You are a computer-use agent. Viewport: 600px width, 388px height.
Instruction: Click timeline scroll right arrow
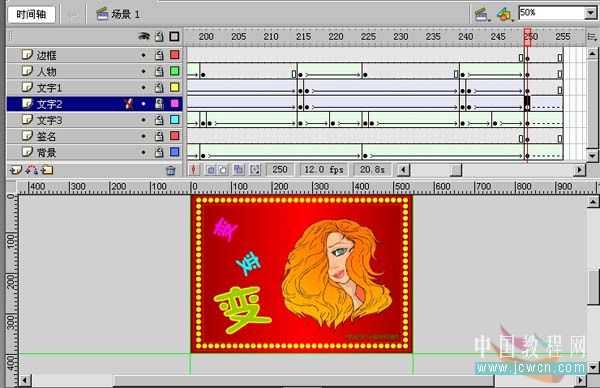point(579,170)
